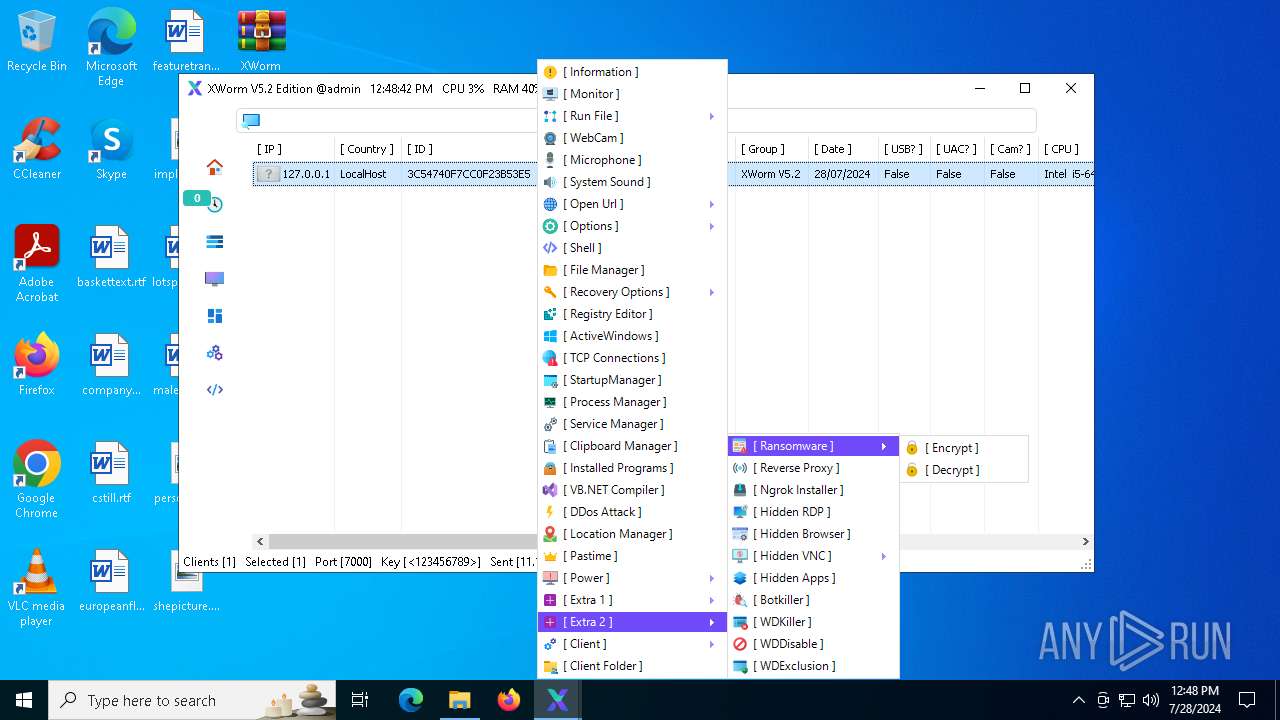This screenshot has width=1280, height=720.
Task: Select [ WDDisable ] in submenu
Action: pos(813,644)
